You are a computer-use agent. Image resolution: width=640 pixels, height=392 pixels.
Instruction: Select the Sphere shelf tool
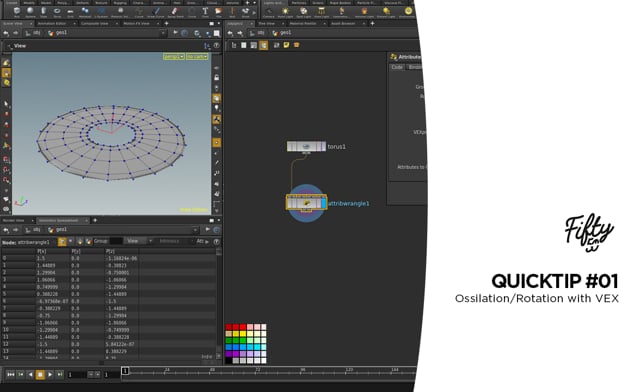point(30,11)
